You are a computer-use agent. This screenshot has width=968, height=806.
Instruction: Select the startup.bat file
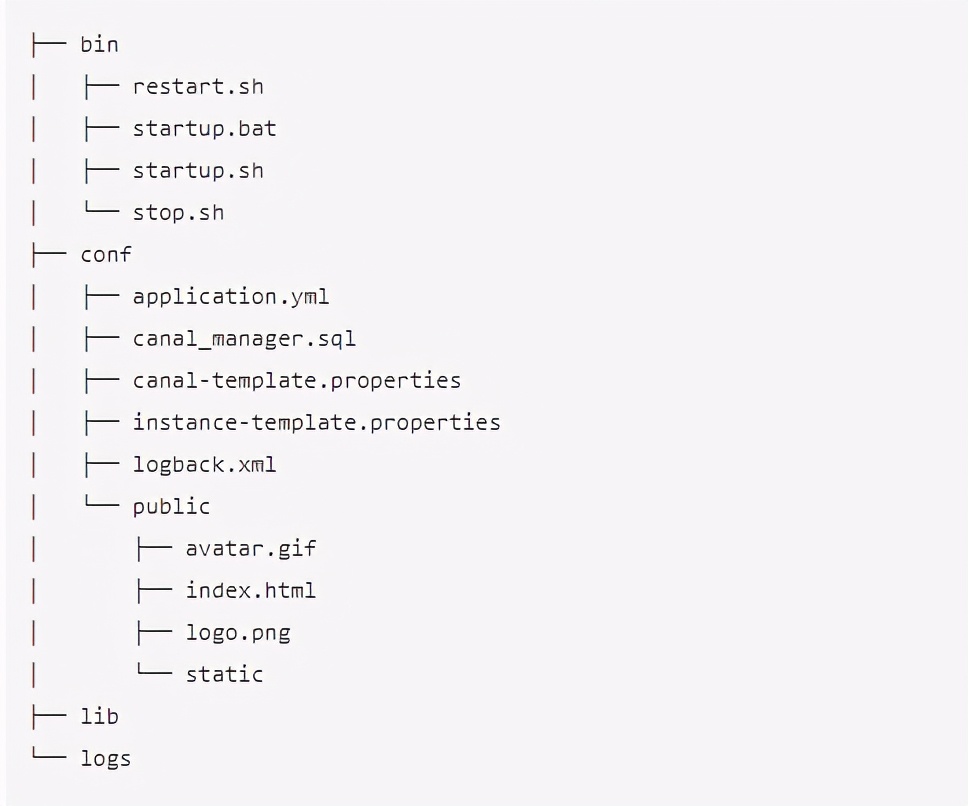pos(204,129)
